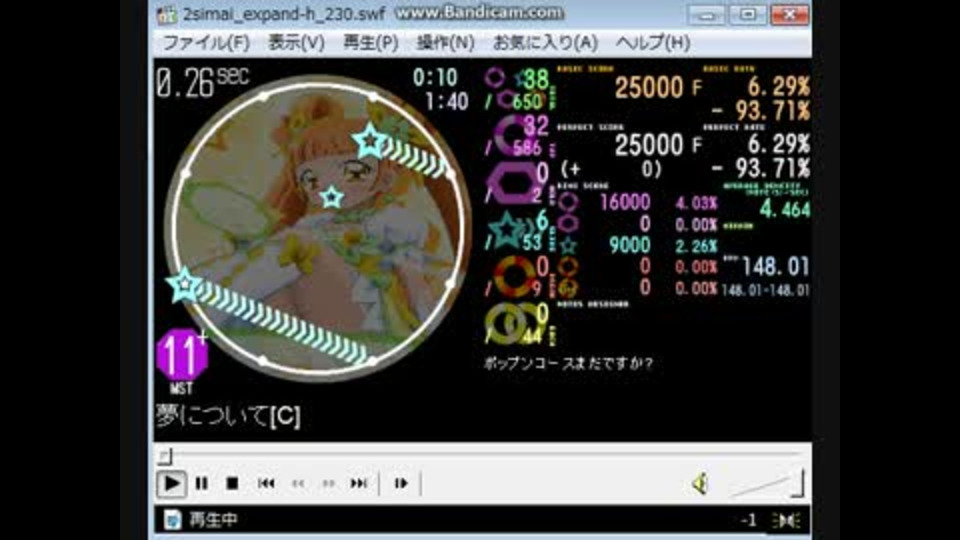Open the 操作(N) menu
Viewport: 960px width, 540px height.
click(x=445, y=43)
